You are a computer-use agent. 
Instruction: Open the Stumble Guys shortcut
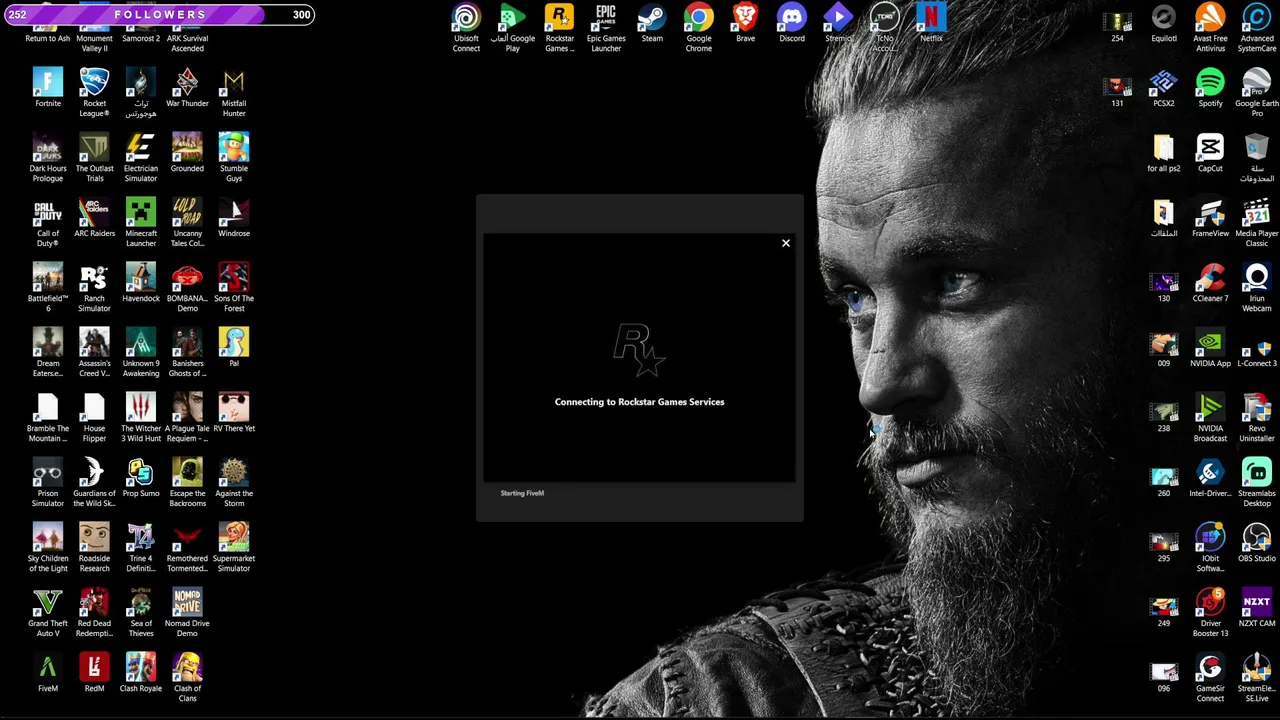[234, 157]
